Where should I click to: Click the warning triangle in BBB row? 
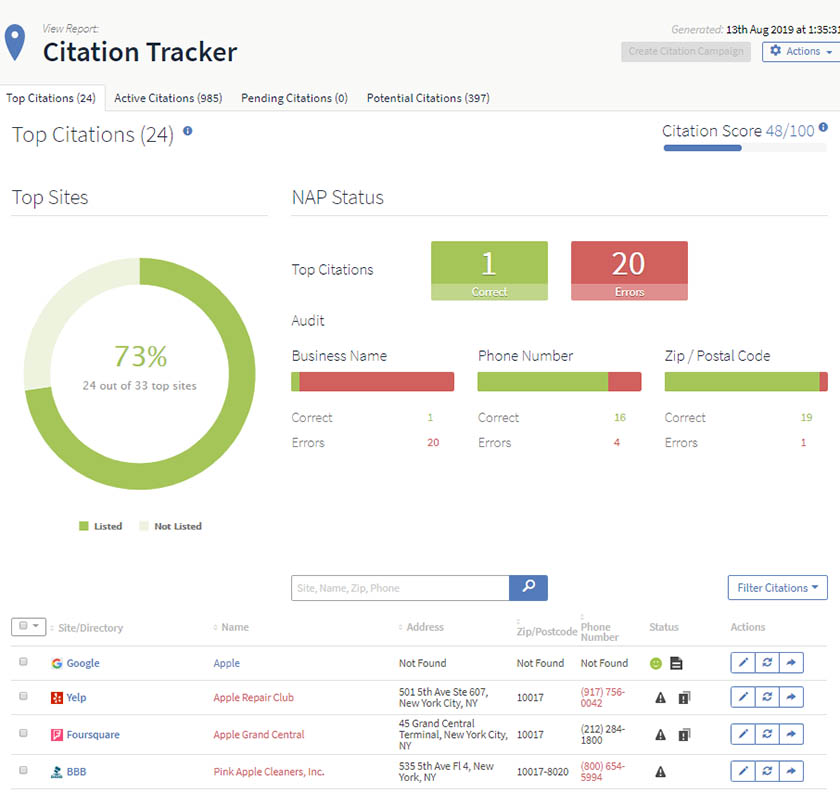click(661, 772)
